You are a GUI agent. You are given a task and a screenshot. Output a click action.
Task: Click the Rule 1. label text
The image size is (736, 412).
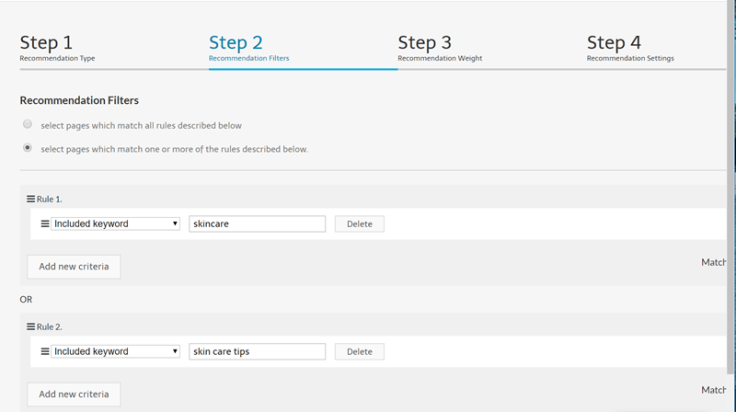(49, 199)
